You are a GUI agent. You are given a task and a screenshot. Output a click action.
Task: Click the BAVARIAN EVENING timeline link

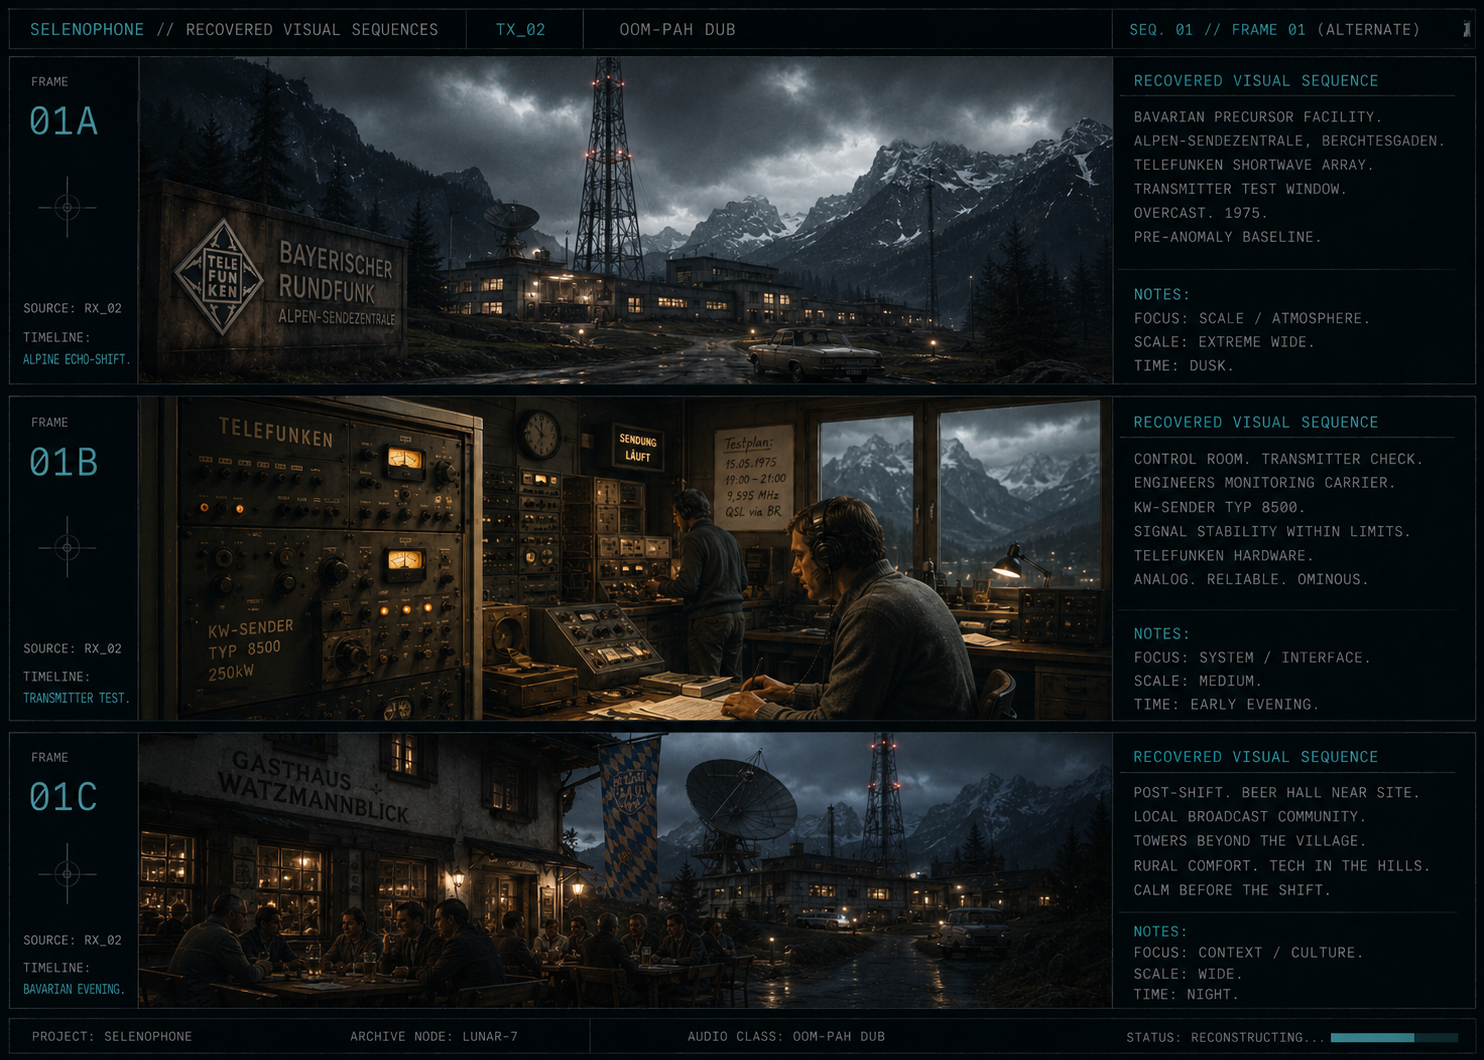74,989
